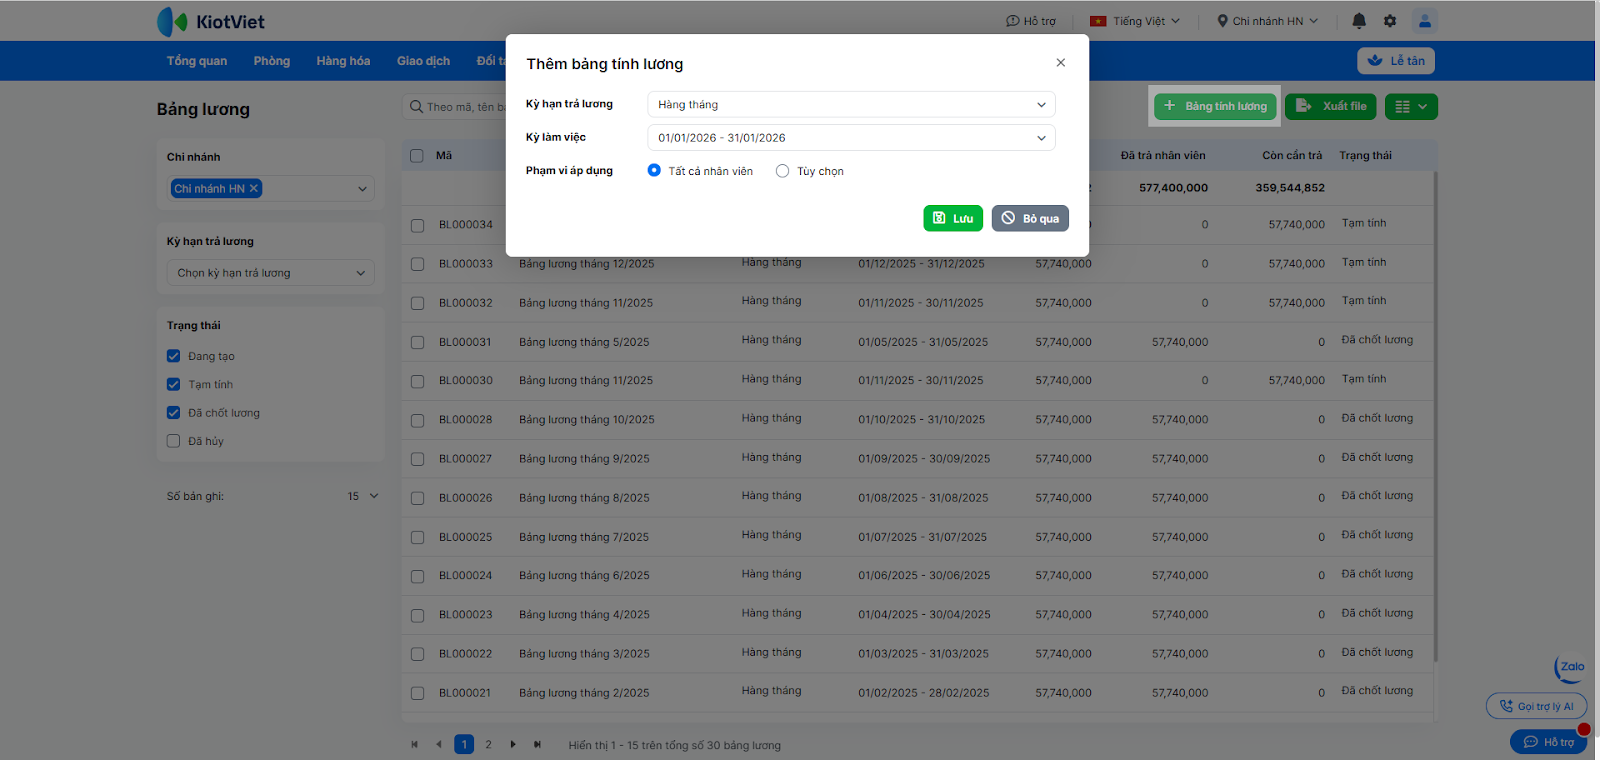
Task: Toggle the Tạm tính status checkbox
Action: click(174, 384)
